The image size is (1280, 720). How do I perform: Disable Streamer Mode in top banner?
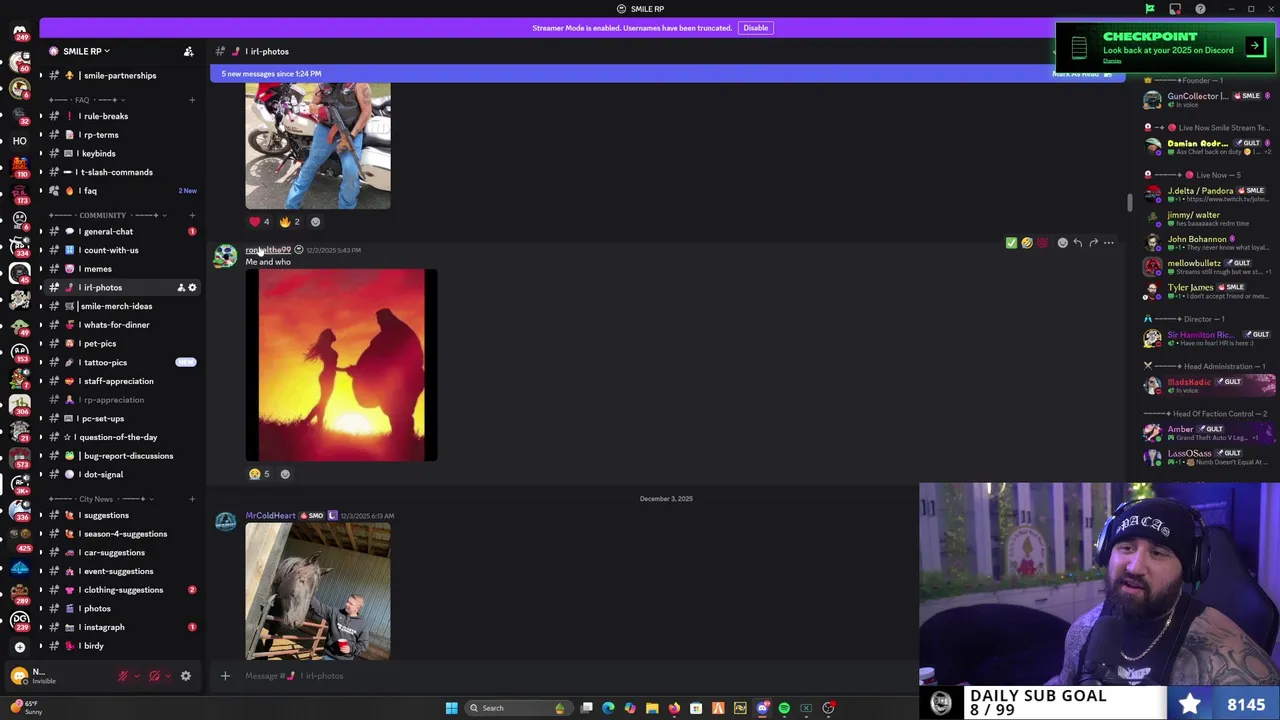(x=755, y=28)
